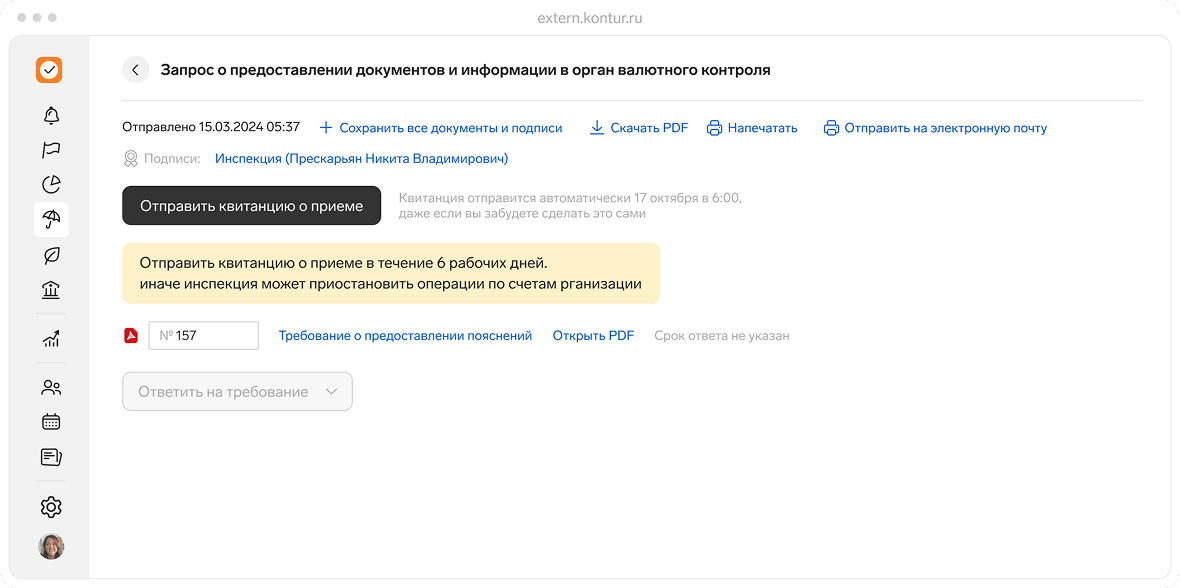Open the pie chart section in sidebar
This screenshot has width=1180, height=588.
[51, 184]
